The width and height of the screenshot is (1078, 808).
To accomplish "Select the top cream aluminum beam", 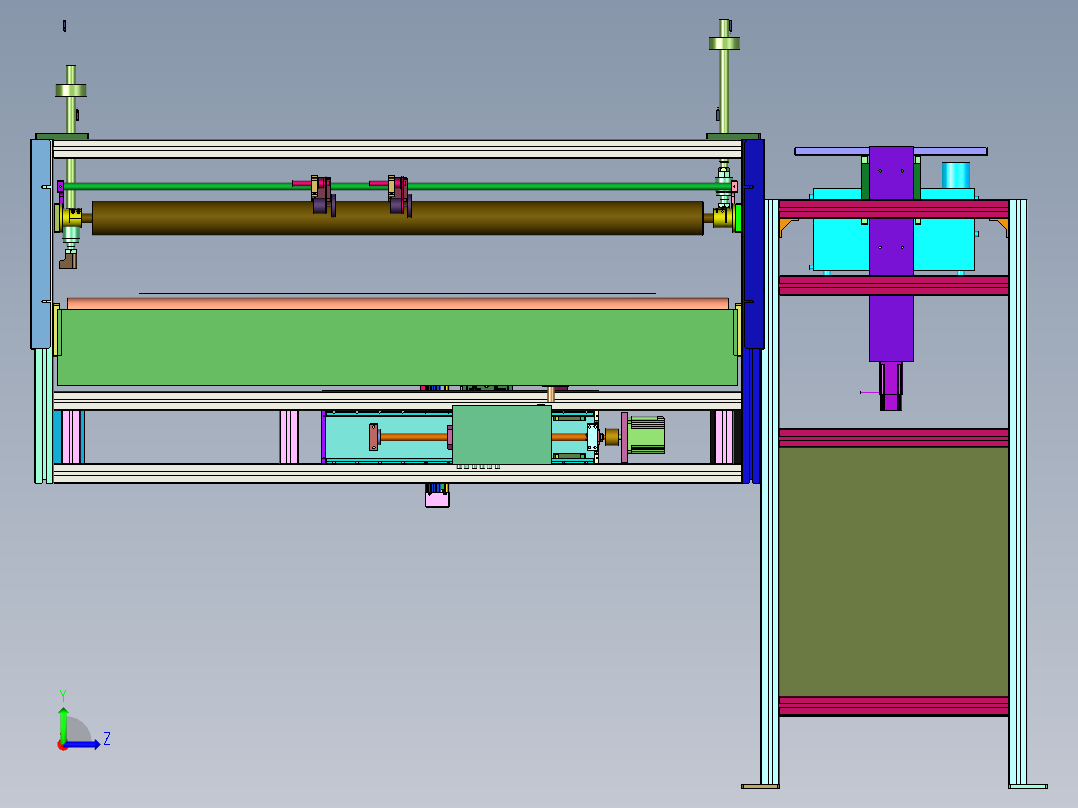I will 397,149.
